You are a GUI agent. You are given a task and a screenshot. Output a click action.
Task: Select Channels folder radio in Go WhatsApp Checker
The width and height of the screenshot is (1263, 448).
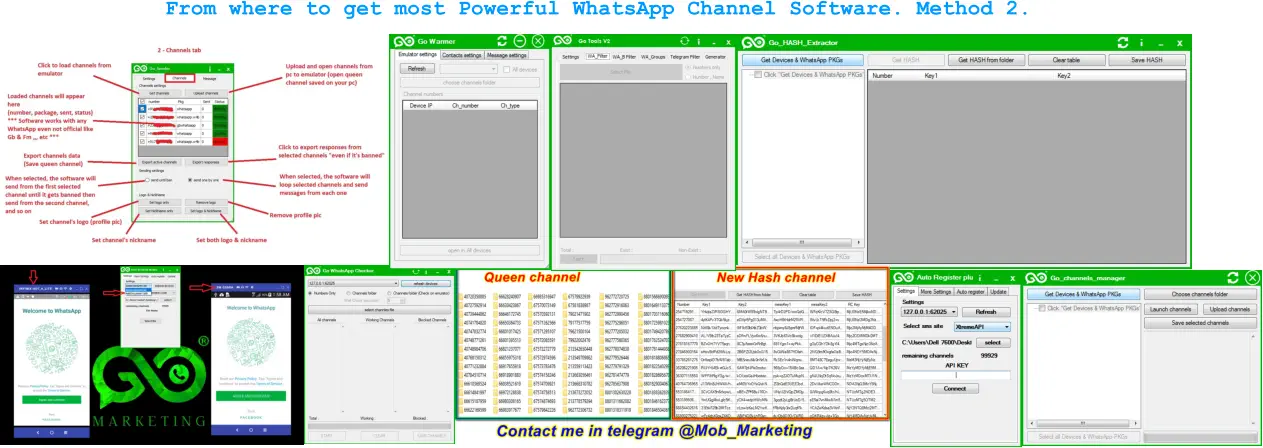[x=348, y=293]
